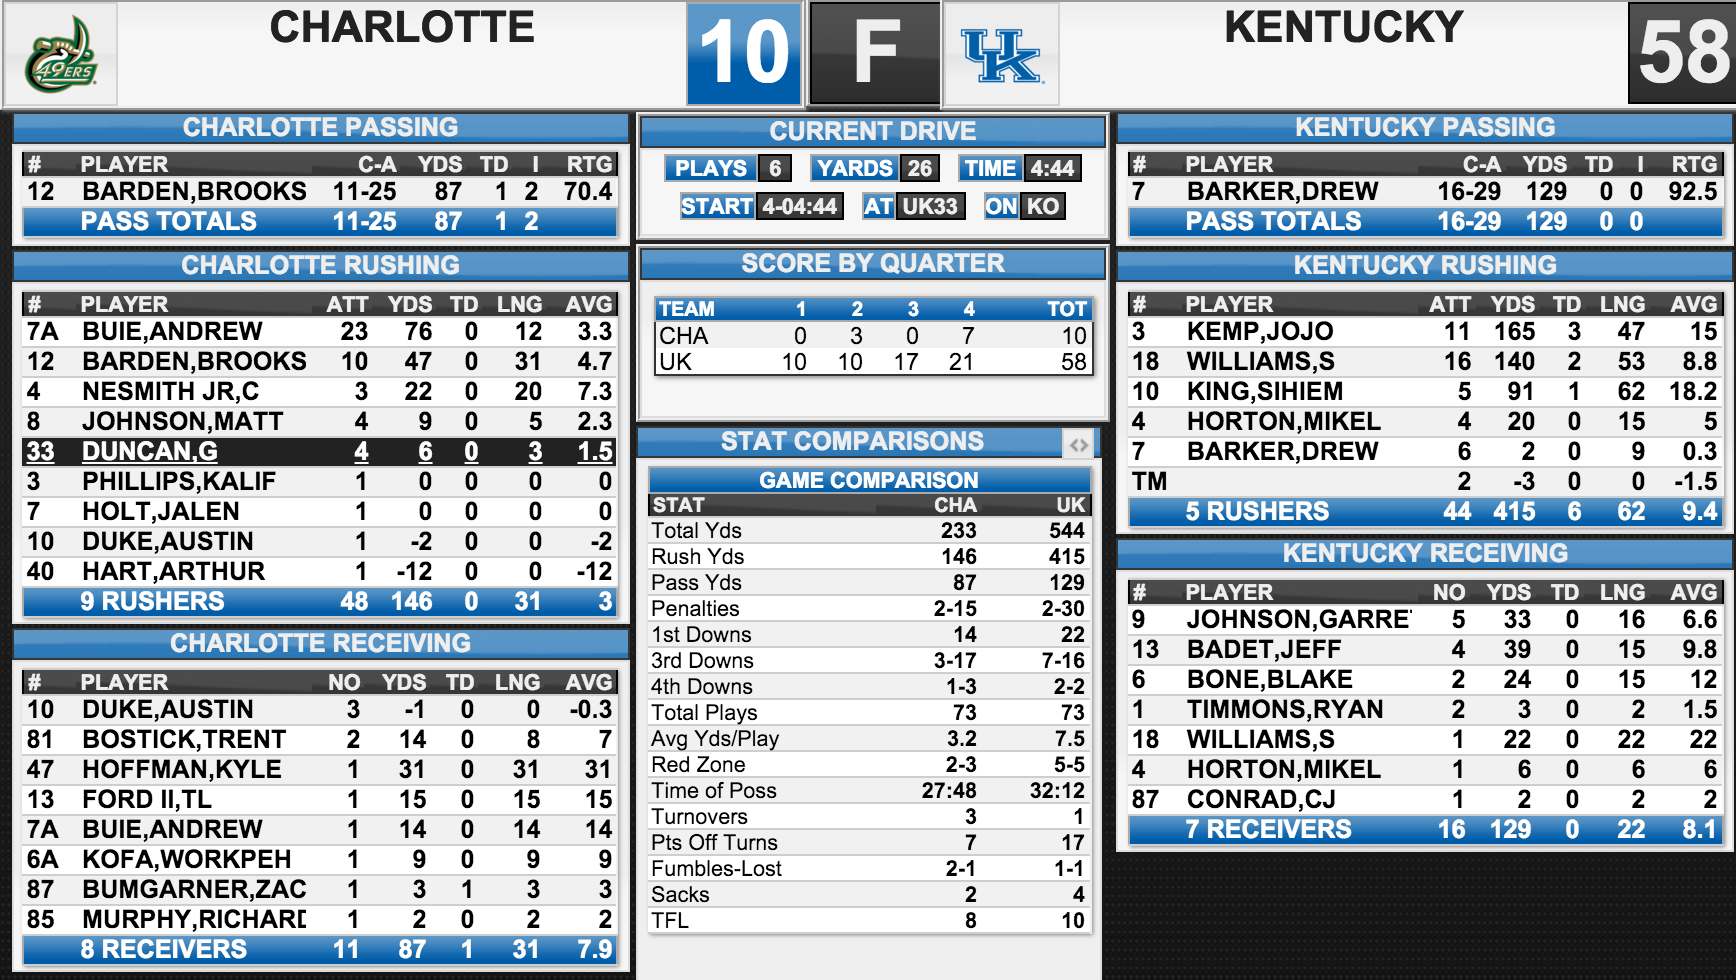Select the Time of Poss stat row
The height and width of the screenshot is (980, 1736).
pos(869,790)
